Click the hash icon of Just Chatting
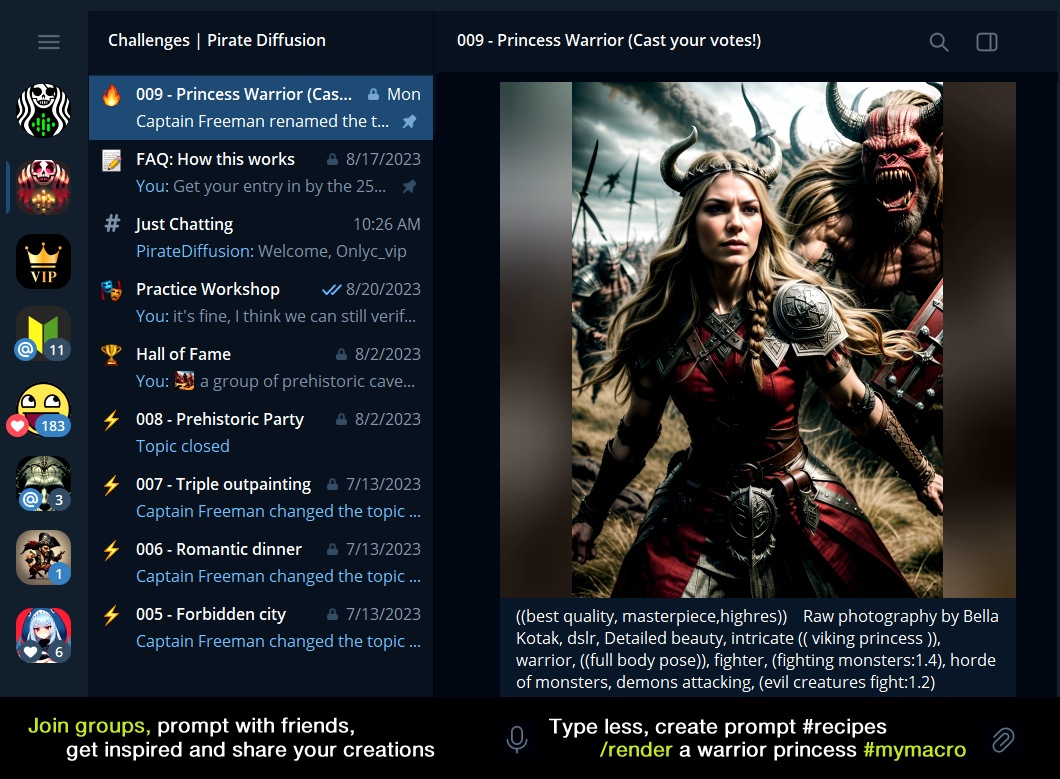This screenshot has width=1060, height=779. pyautogui.click(x=112, y=223)
